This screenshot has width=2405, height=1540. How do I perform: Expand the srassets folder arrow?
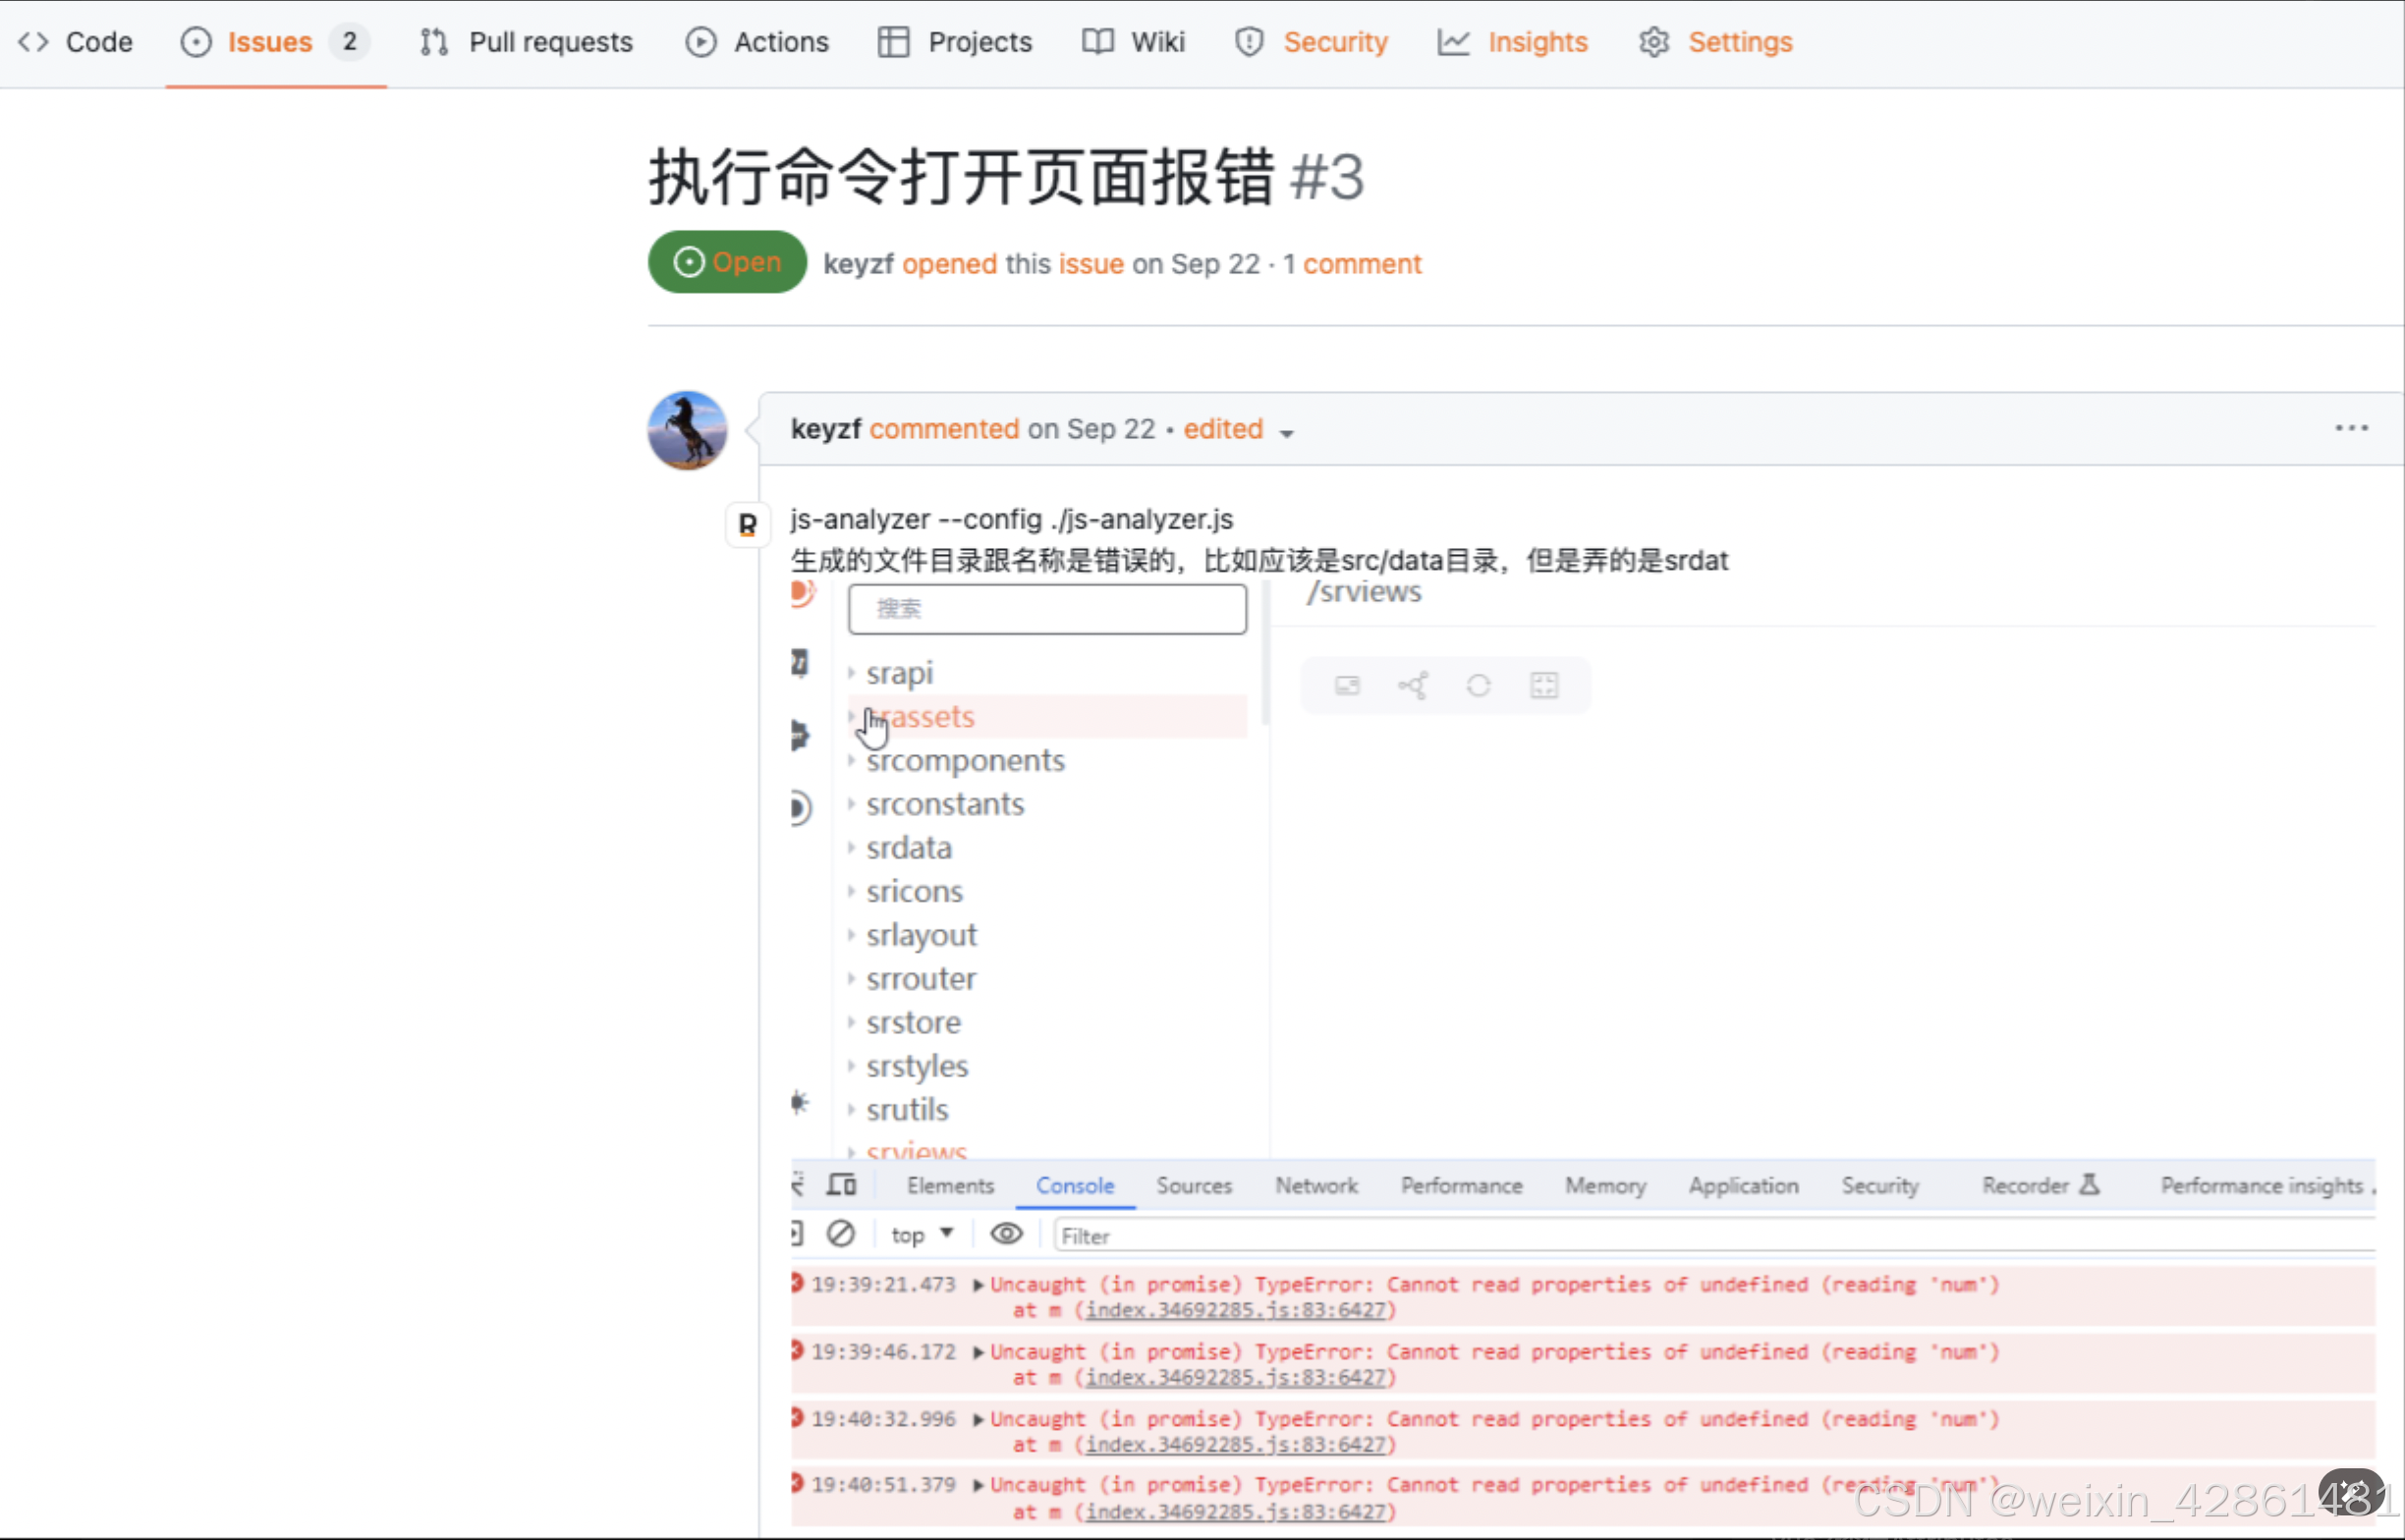851,717
